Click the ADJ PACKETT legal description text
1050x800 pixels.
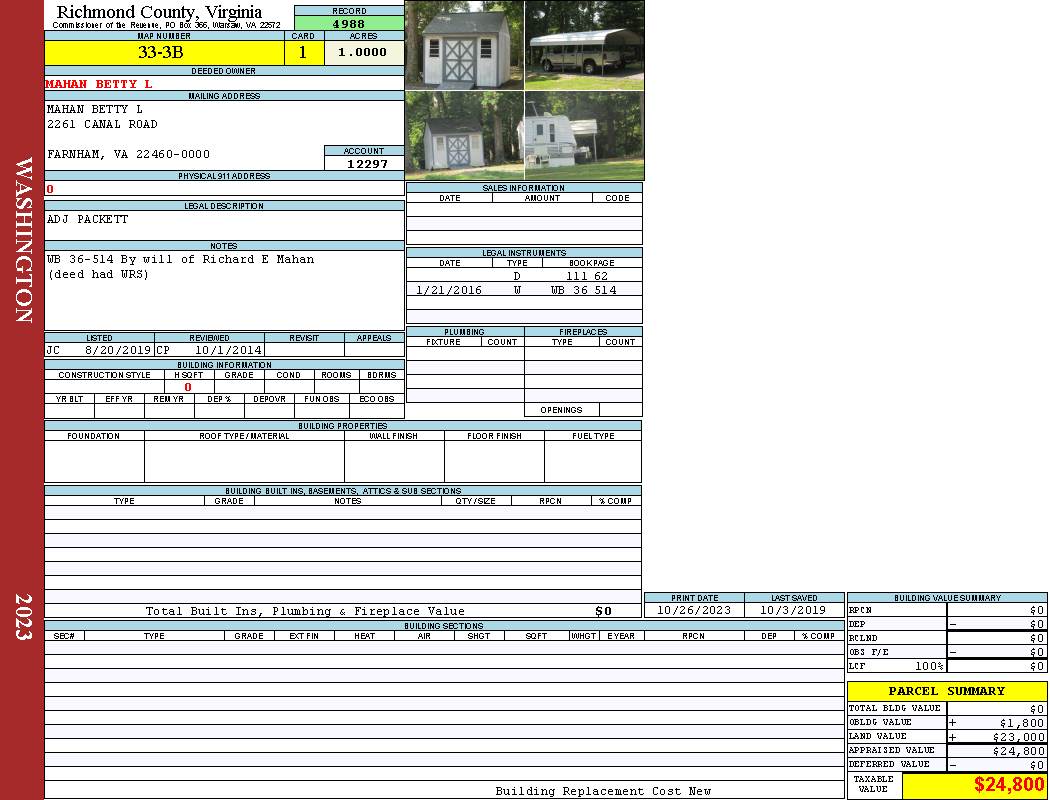coord(88,219)
